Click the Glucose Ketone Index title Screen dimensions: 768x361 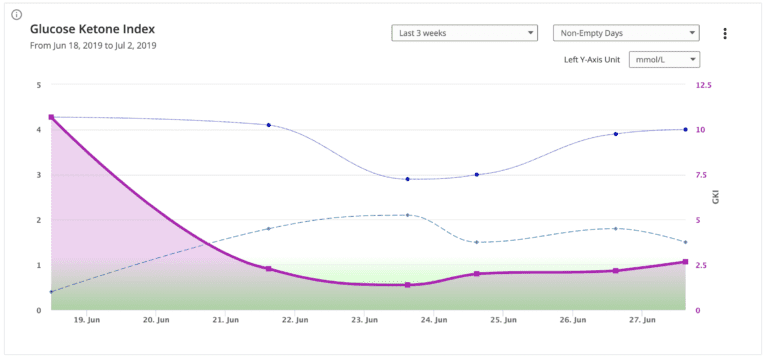click(93, 29)
